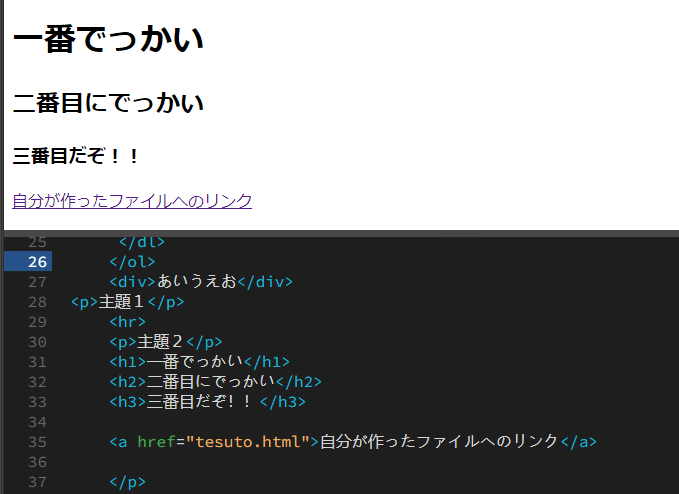
Task: Select line number 27 in the gutter
Action: coord(37,282)
